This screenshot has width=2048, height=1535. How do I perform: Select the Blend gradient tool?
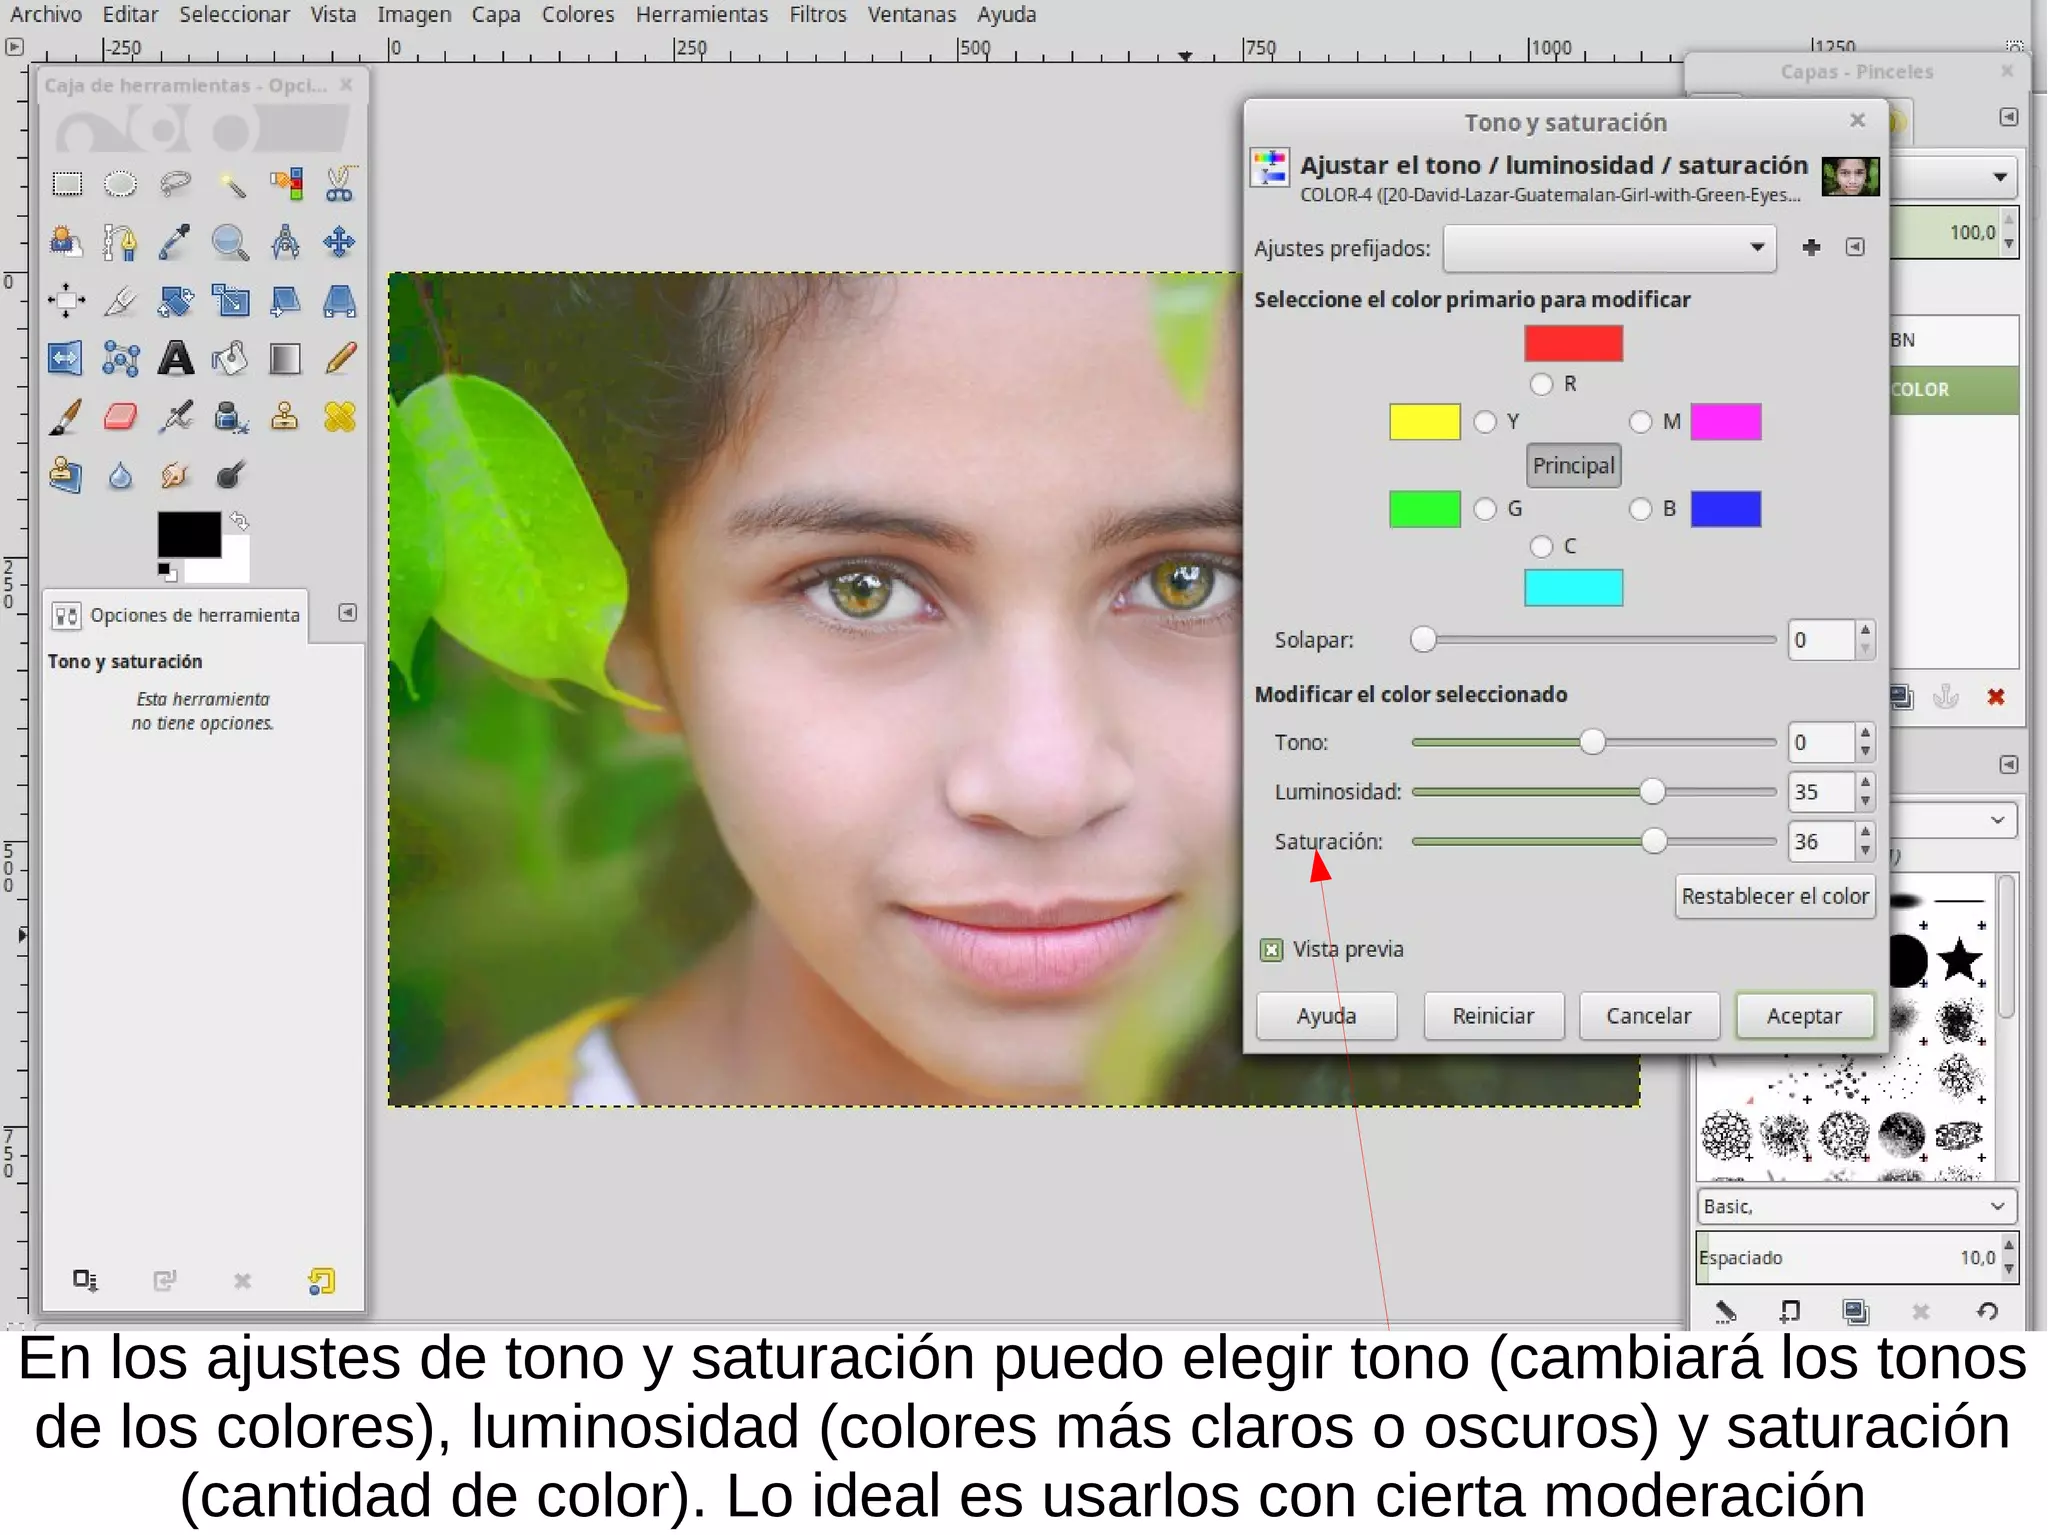(x=286, y=358)
